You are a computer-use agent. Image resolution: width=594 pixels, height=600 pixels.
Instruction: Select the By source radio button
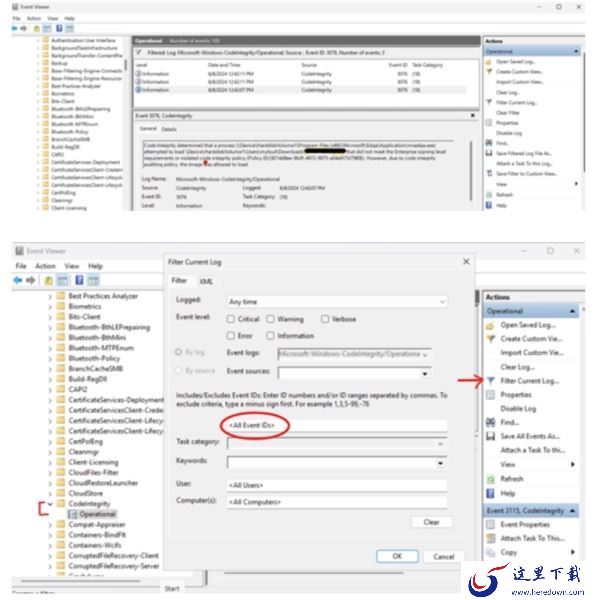pyautogui.click(x=178, y=370)
